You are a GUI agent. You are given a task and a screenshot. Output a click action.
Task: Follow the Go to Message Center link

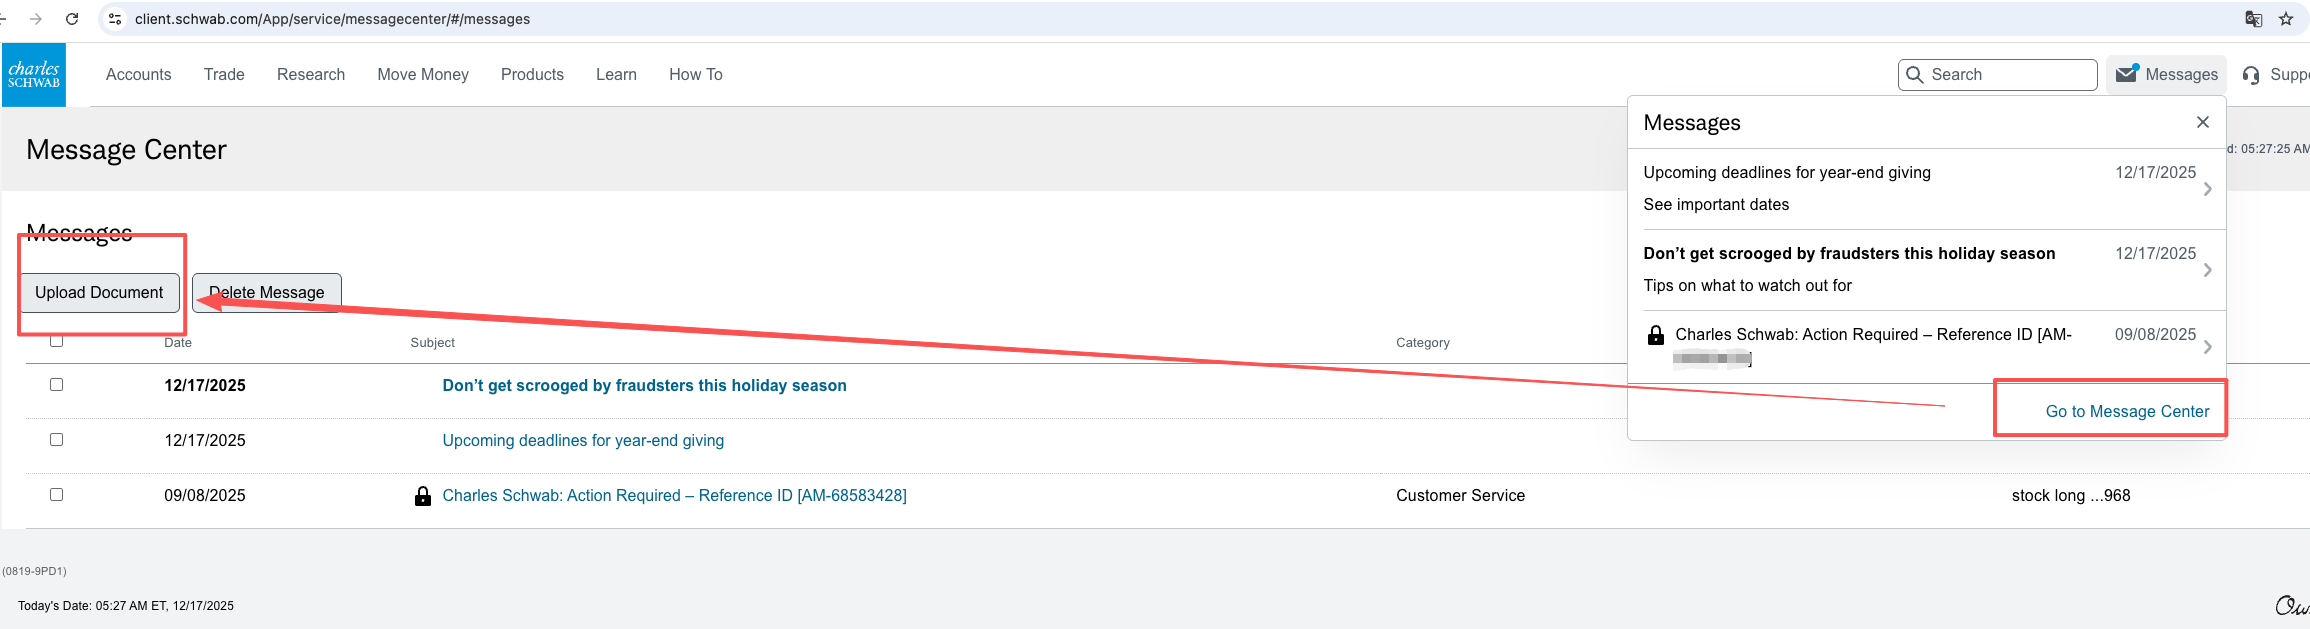click(2127, 412)
